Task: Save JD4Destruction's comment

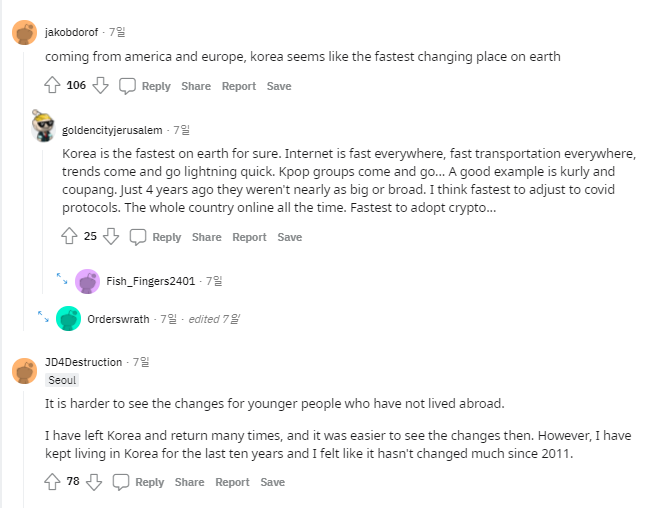Action: [272, 482]
